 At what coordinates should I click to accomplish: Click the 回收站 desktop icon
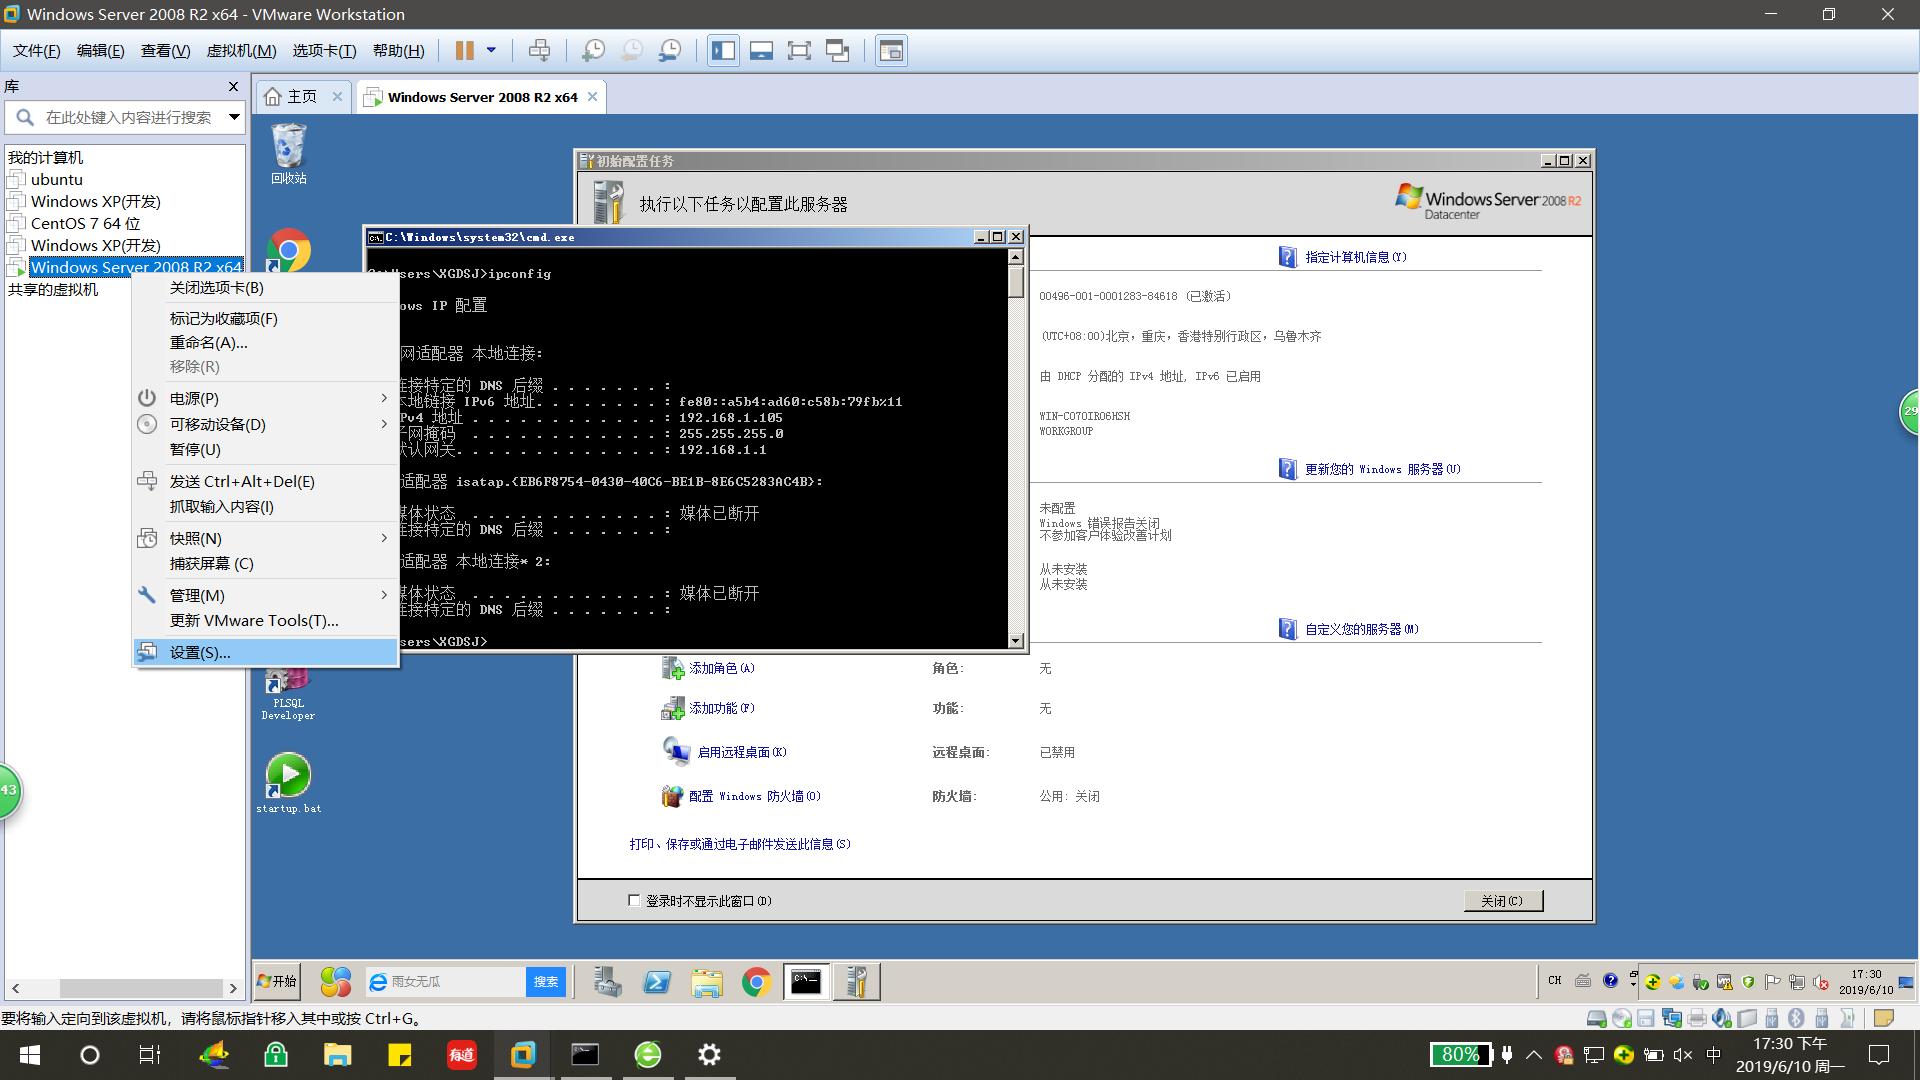tap(289, 154)
